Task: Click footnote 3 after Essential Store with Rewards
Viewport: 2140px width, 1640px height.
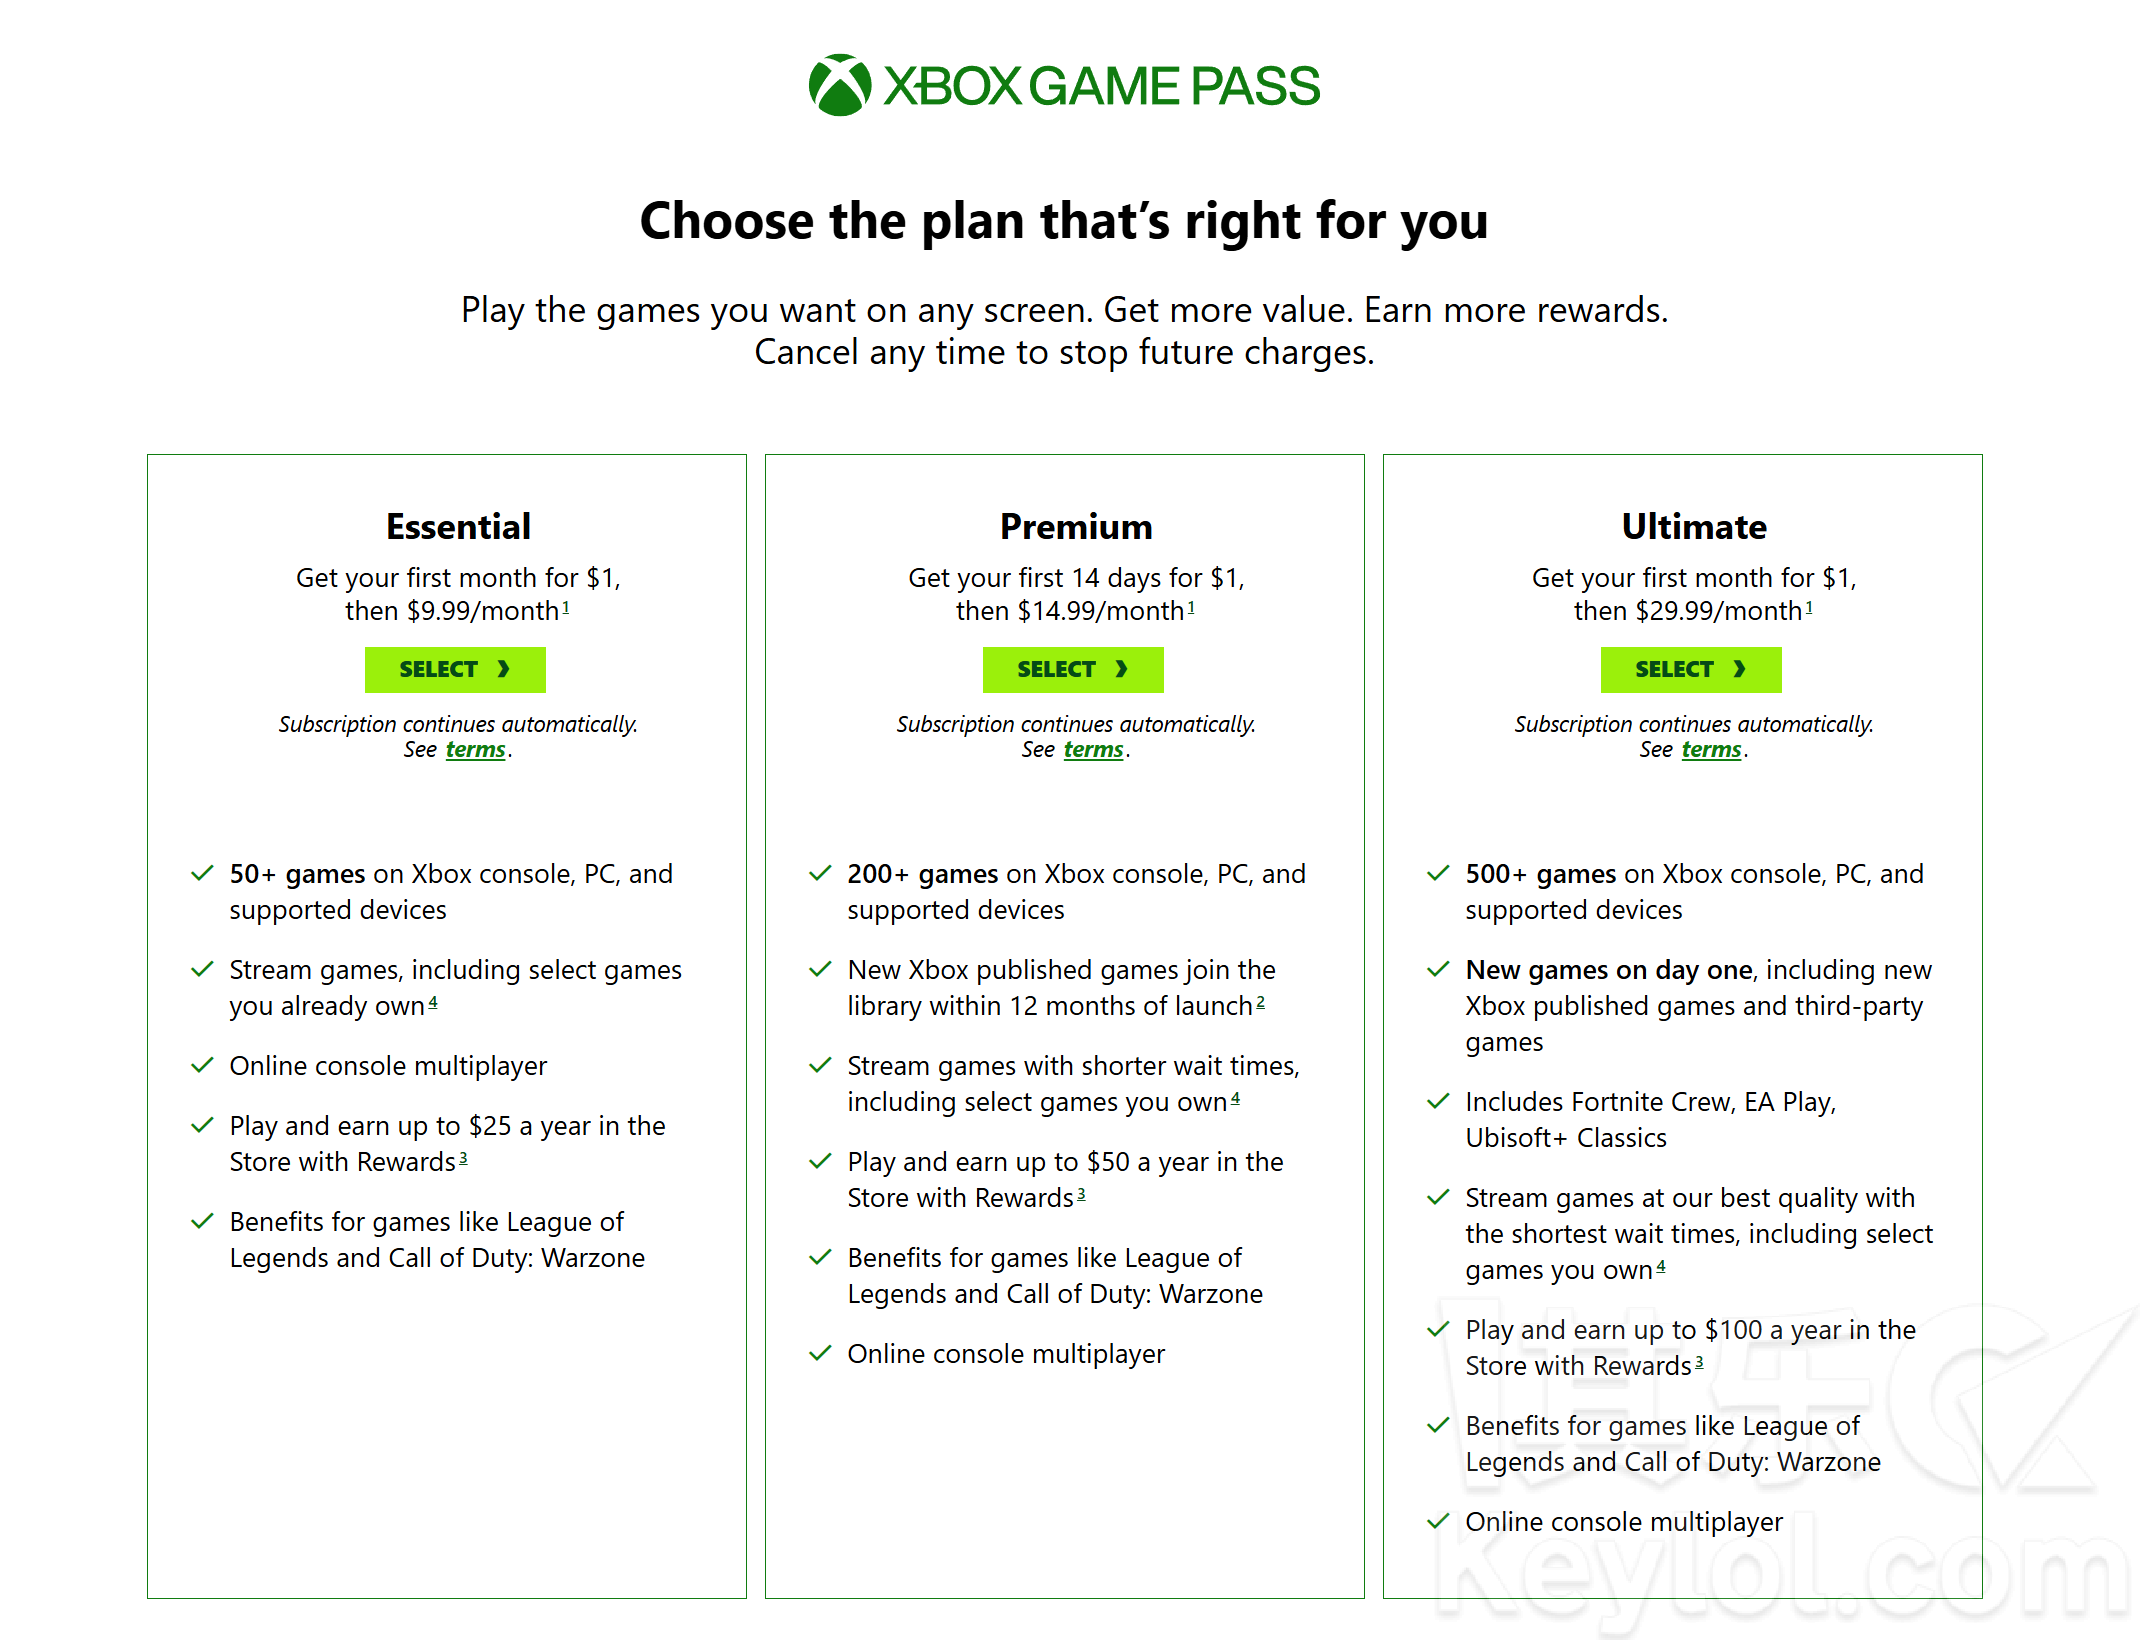Action: (463, 1158)
